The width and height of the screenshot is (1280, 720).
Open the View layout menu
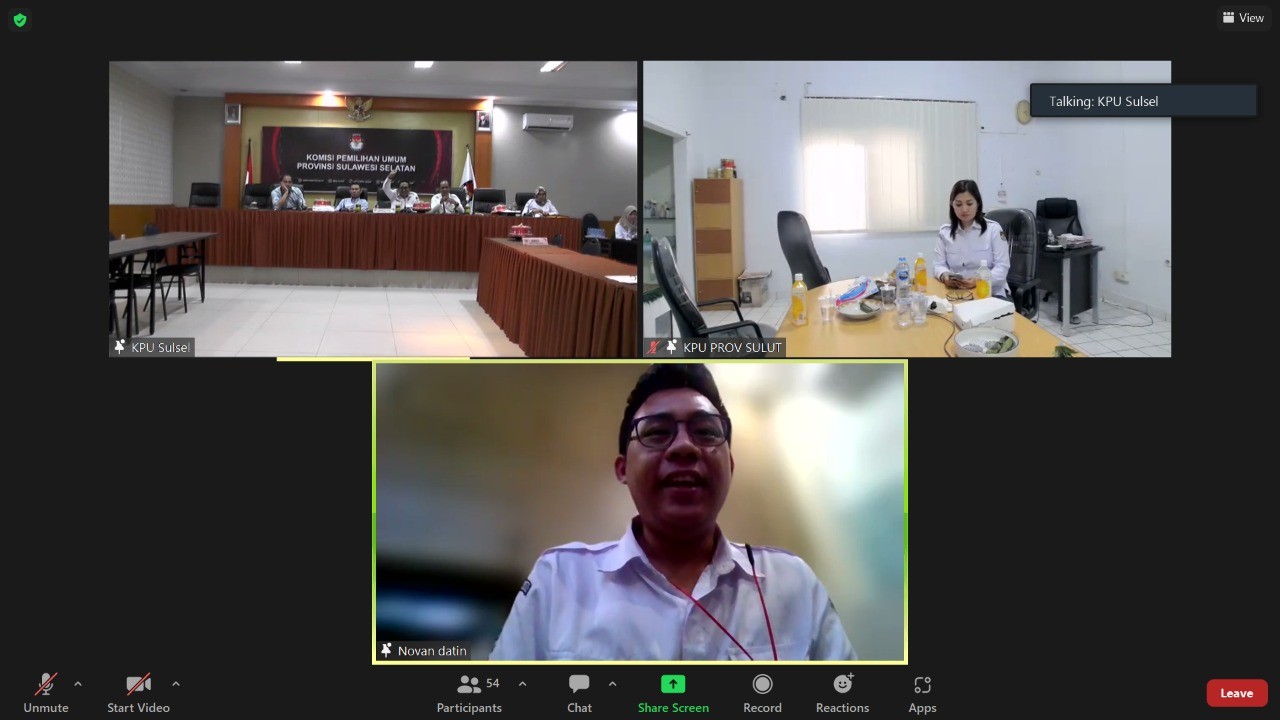(1243, 18)
